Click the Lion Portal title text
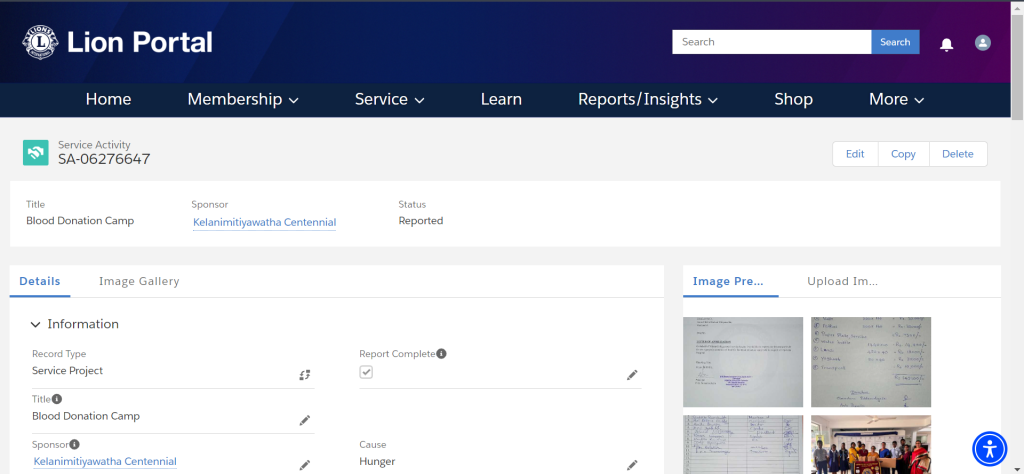This screenshot has width=1024, height=474. point(140,42)
